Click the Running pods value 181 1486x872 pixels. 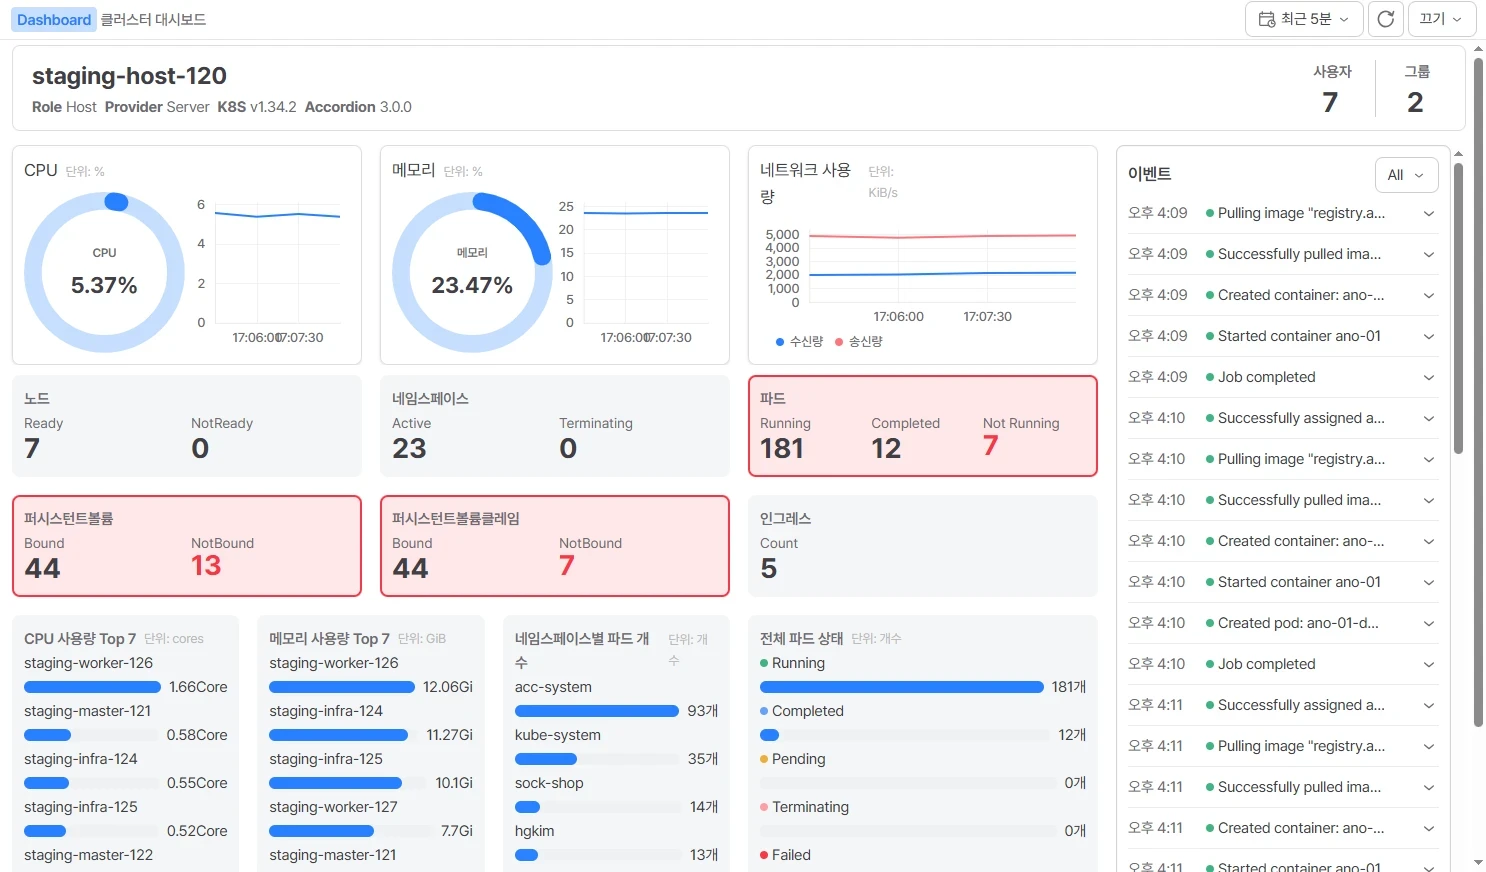[782, 449]
